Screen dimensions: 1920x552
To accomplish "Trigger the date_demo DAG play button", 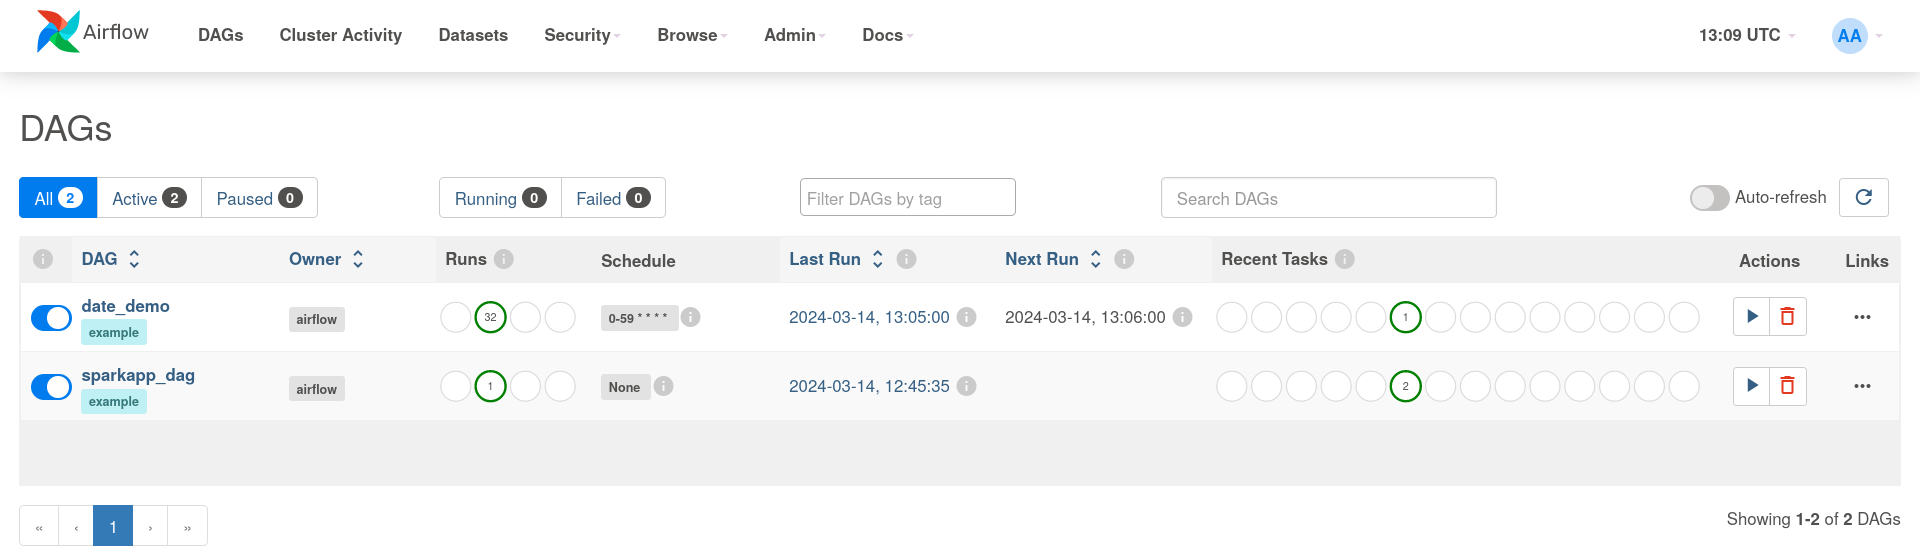I will [x=1751, y=317].
